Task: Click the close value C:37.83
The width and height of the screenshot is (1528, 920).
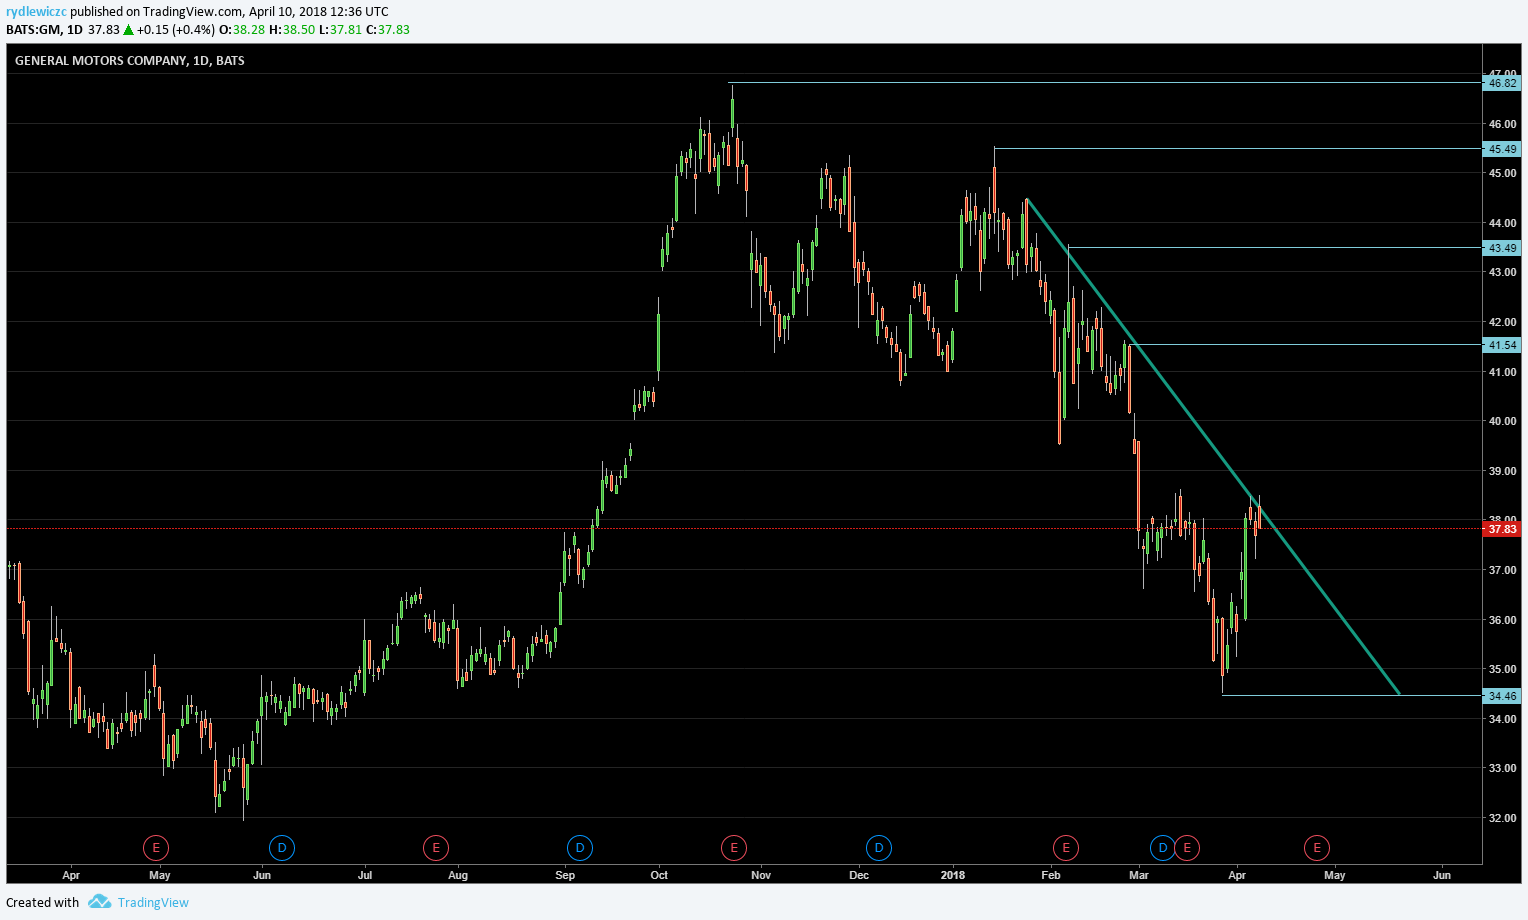Action: (x=388, y=29)
